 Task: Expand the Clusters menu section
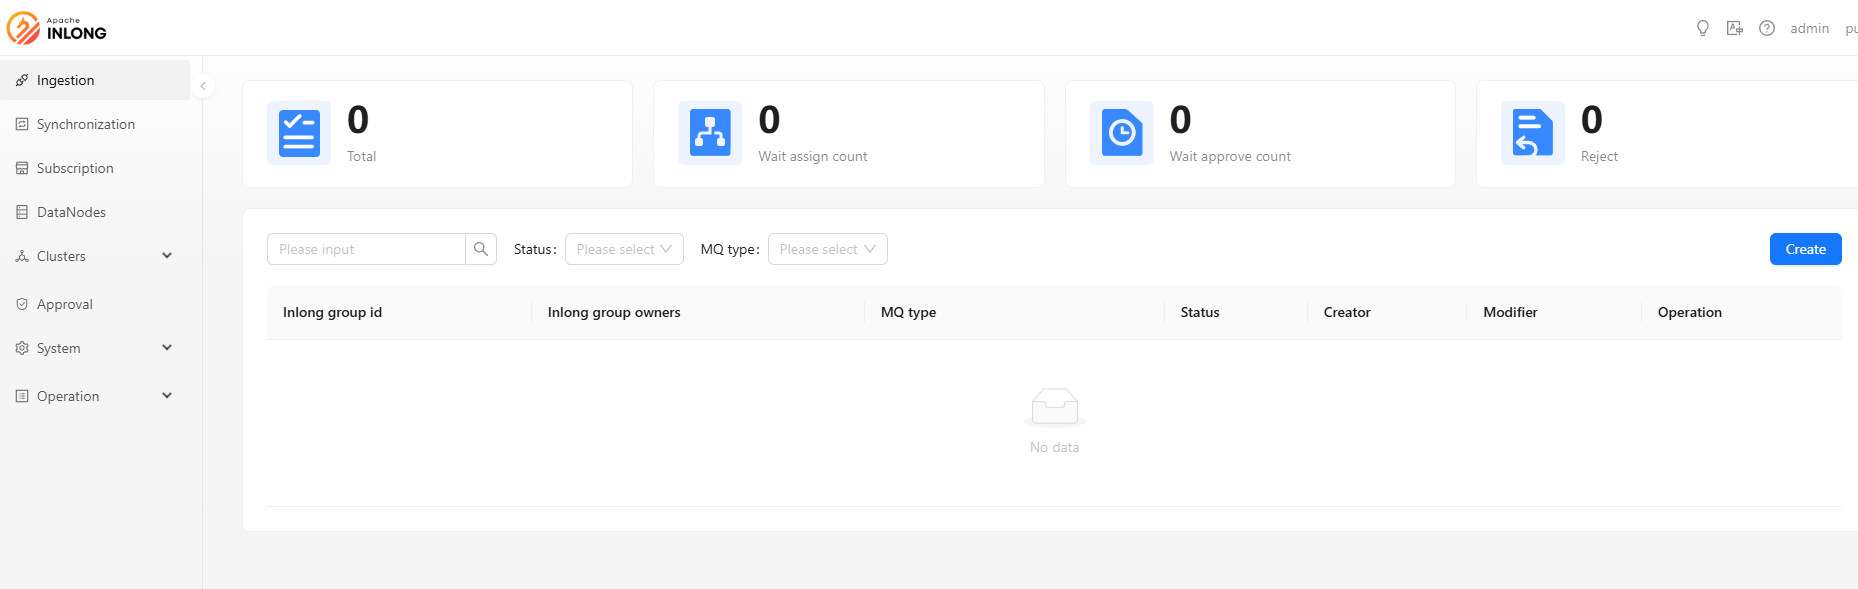(95, 256)
